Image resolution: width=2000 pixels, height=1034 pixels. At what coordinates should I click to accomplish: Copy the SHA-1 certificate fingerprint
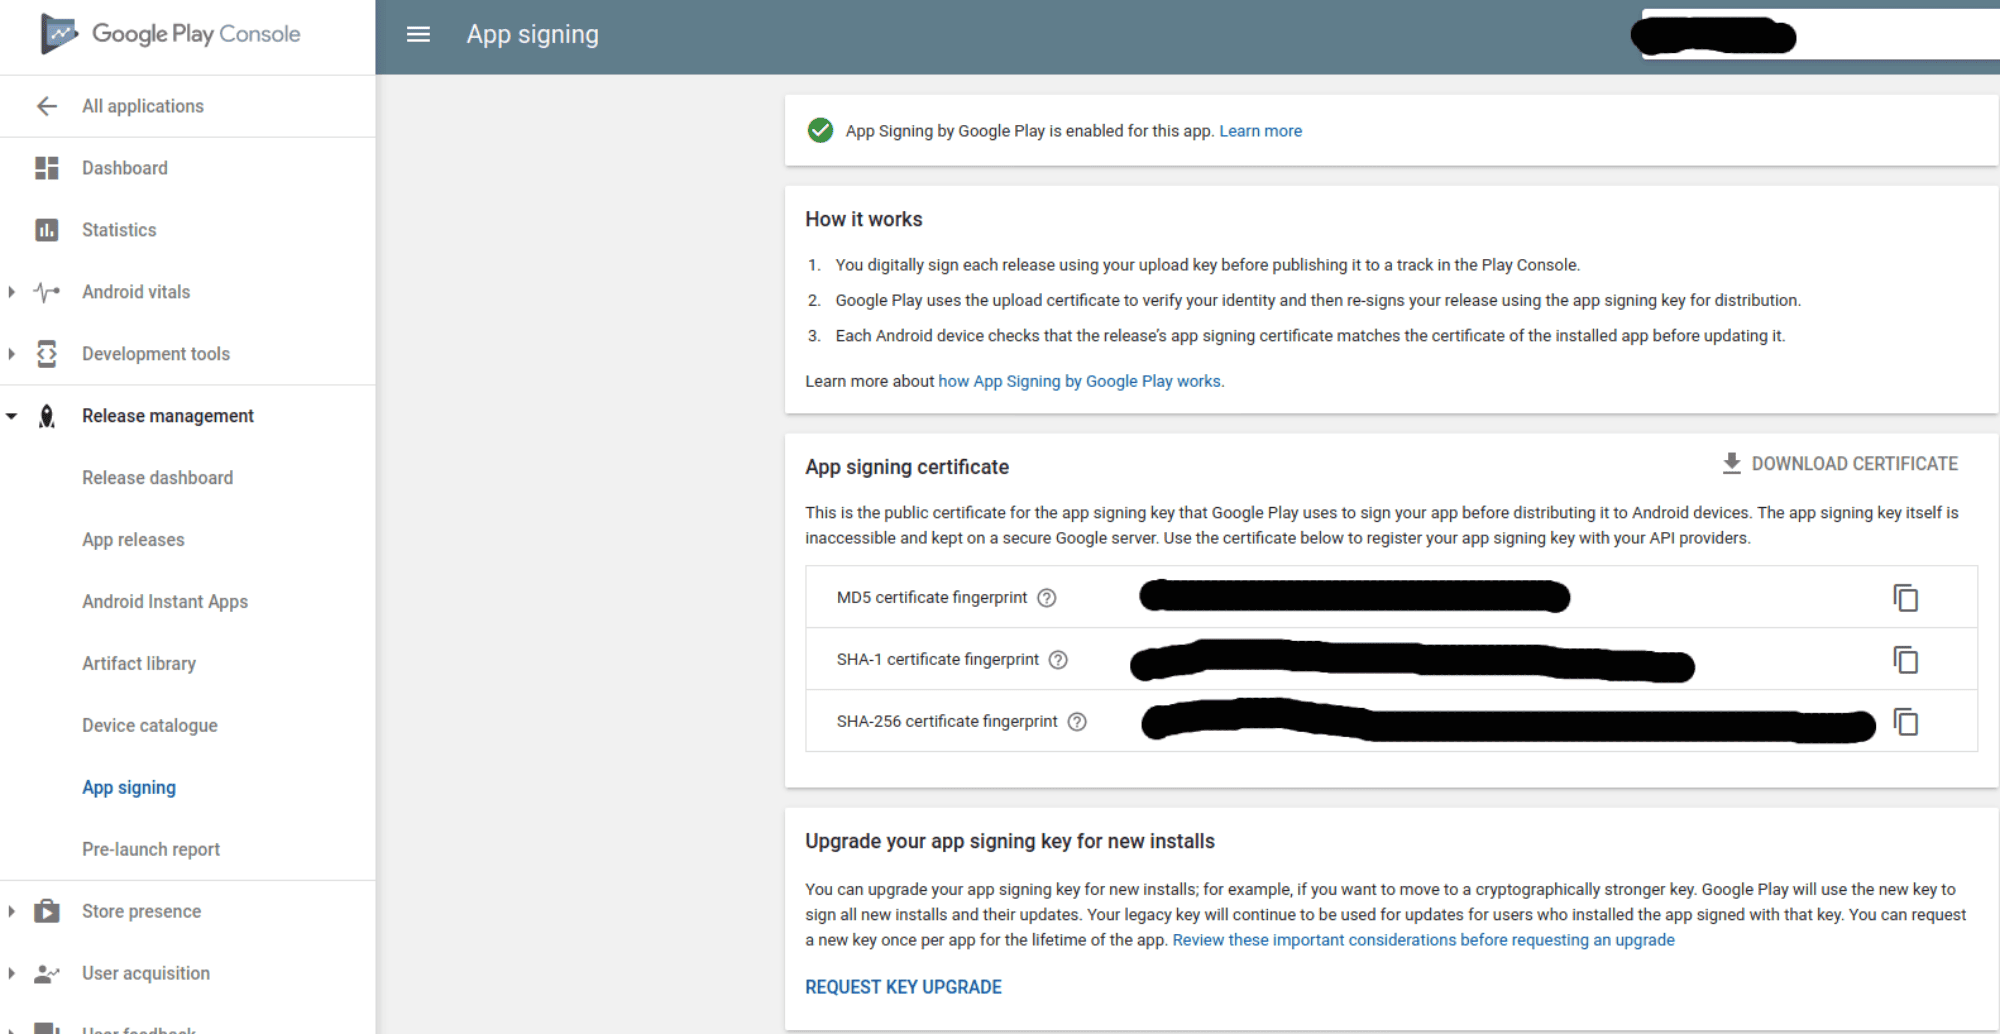click(x=1905, y=660)
